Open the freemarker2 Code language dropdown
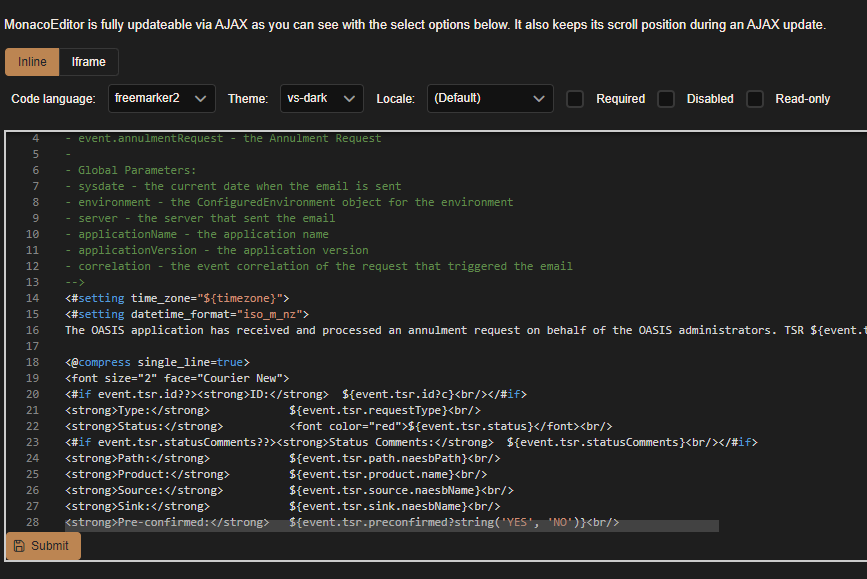This screenshot has height=579, width=867. pyautogui.click(x=160, y=98)
